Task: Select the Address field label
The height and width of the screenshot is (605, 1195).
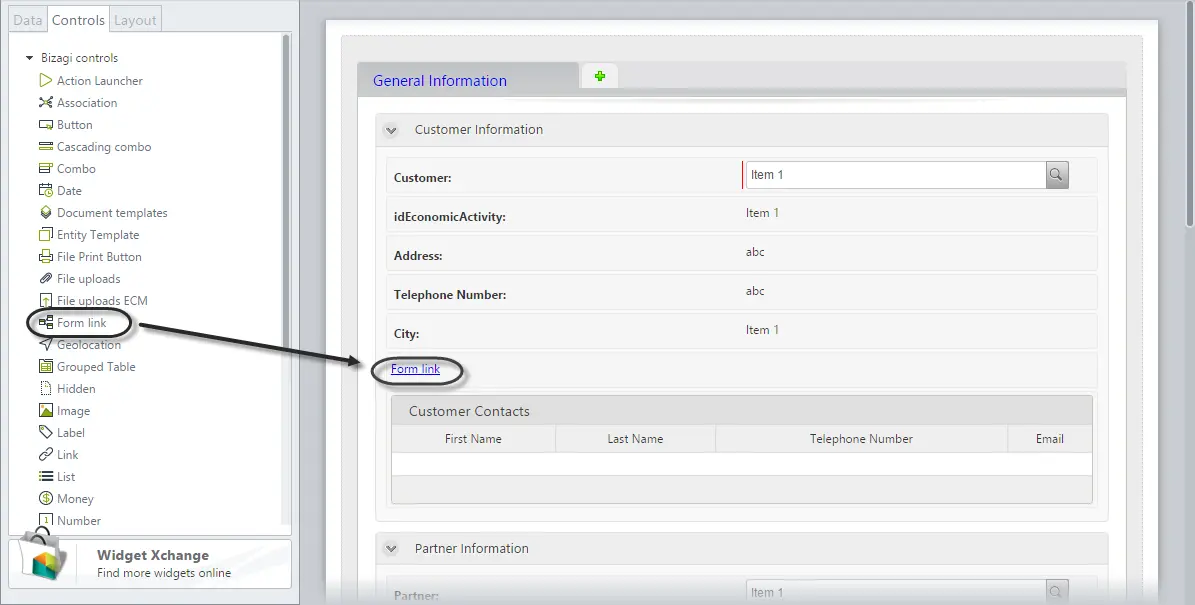Action: point(418,256)
